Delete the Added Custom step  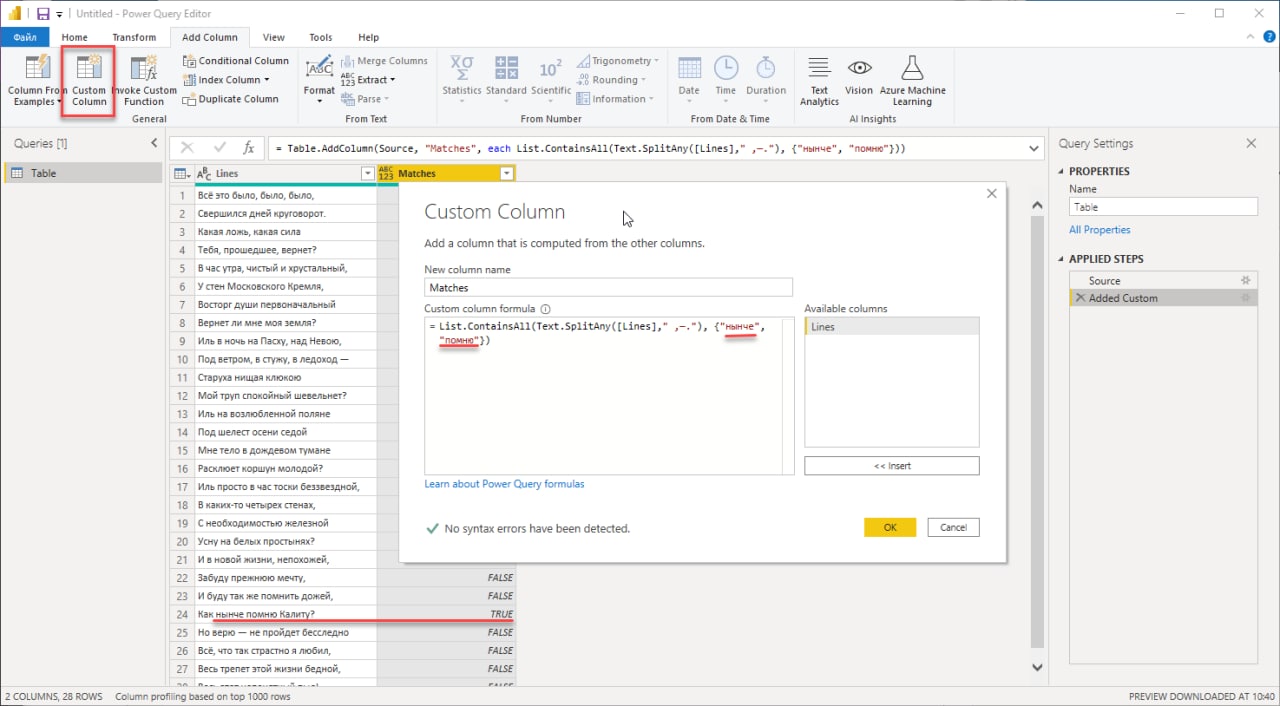point(1080,298)
